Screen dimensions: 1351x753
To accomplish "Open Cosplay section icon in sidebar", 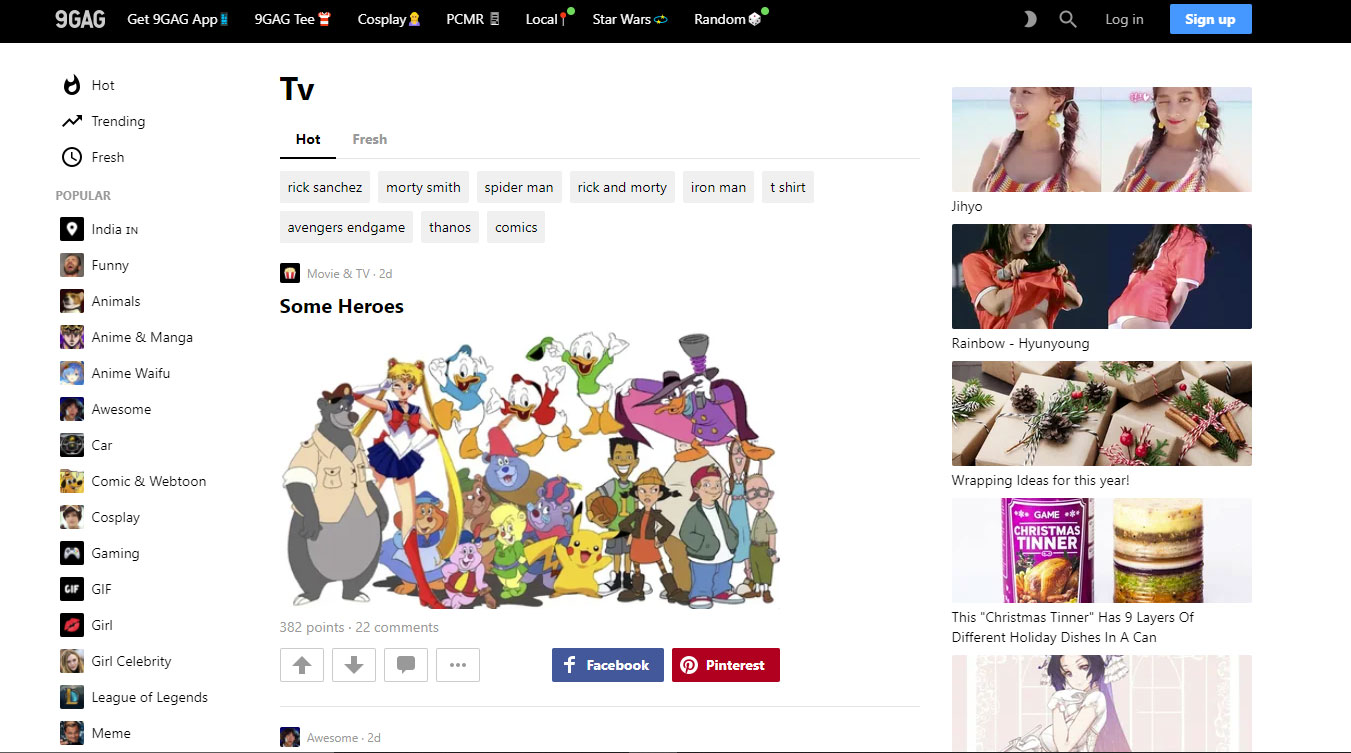I will tap(71, 517).
